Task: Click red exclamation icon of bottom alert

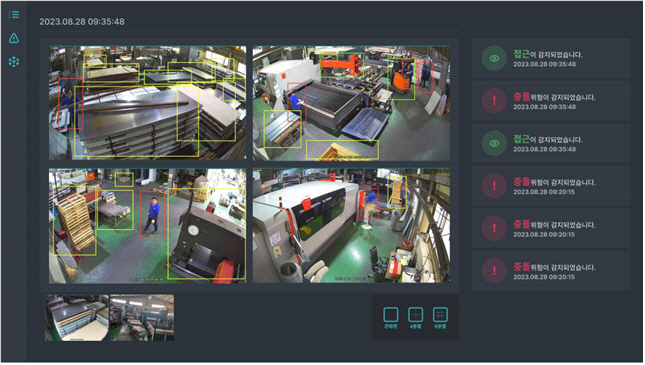Action: [494, 271]
